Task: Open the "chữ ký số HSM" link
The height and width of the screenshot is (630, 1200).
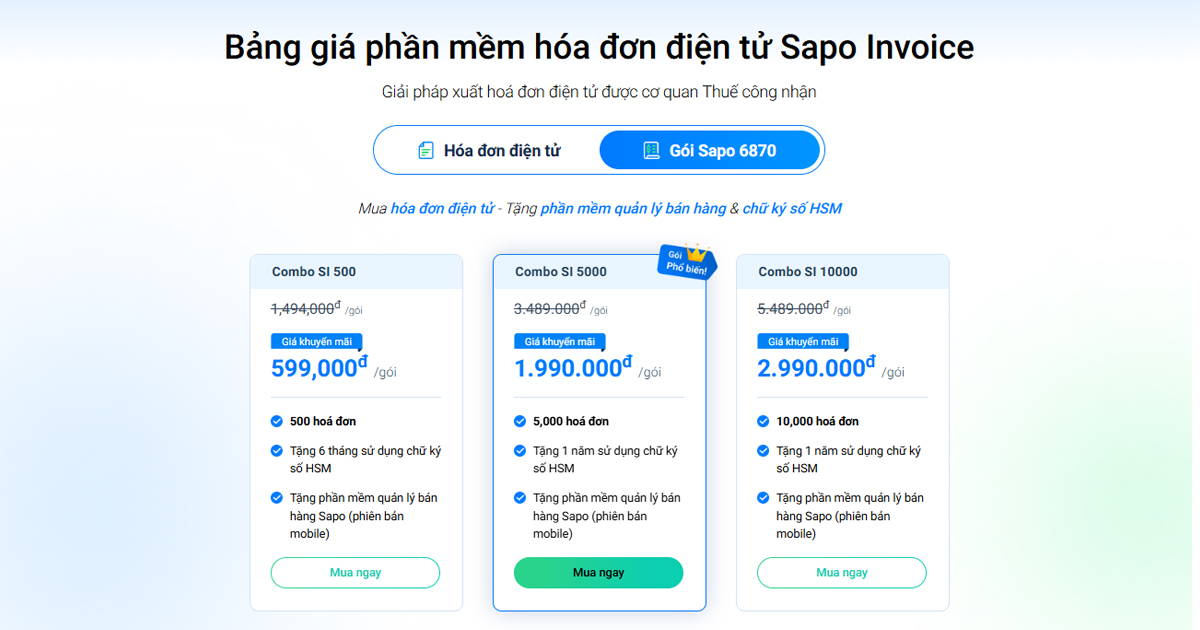Action: click(x=791, y=207)
